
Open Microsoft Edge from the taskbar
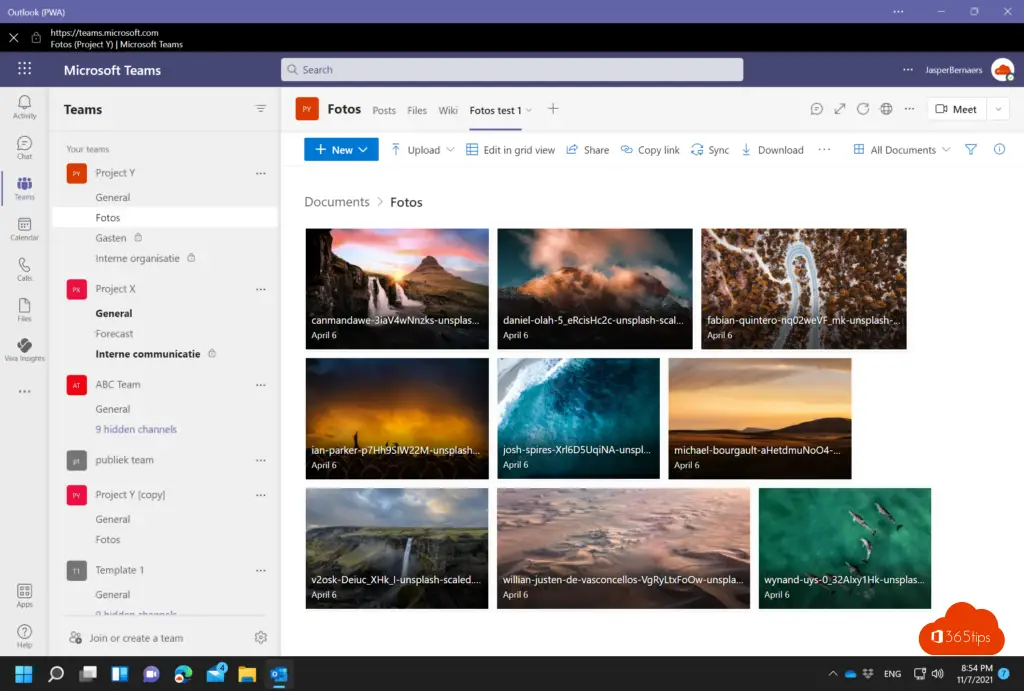coord(182,673)
